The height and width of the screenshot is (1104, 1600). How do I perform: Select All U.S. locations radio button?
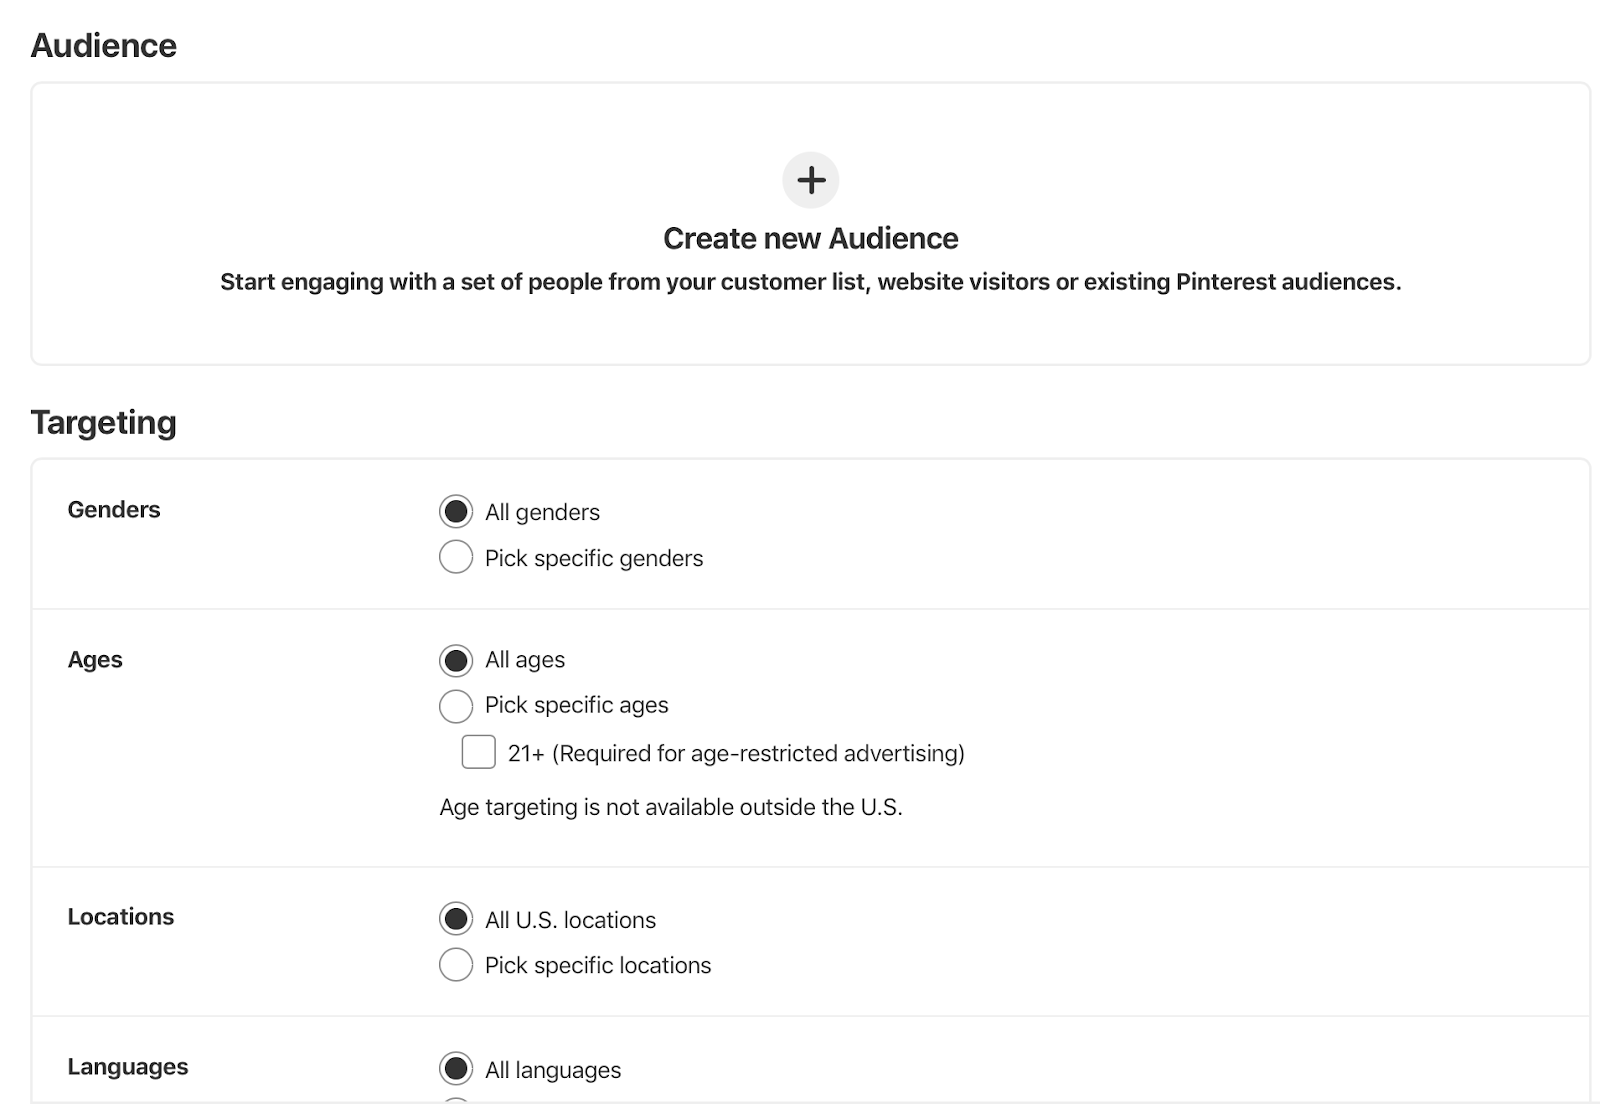(x=456, y=919)
